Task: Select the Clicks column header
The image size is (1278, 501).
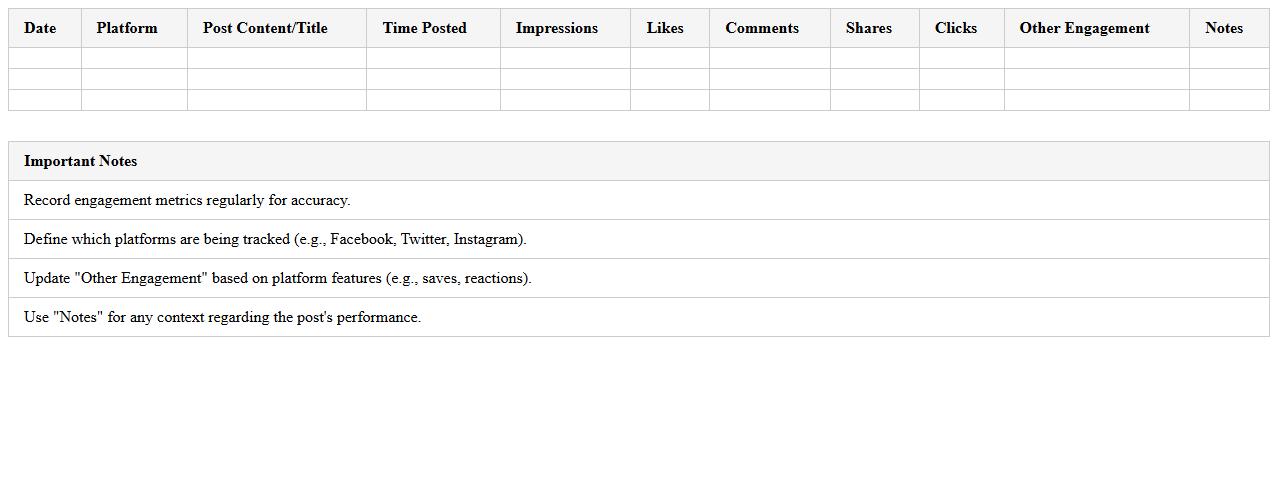Action: 956,28
